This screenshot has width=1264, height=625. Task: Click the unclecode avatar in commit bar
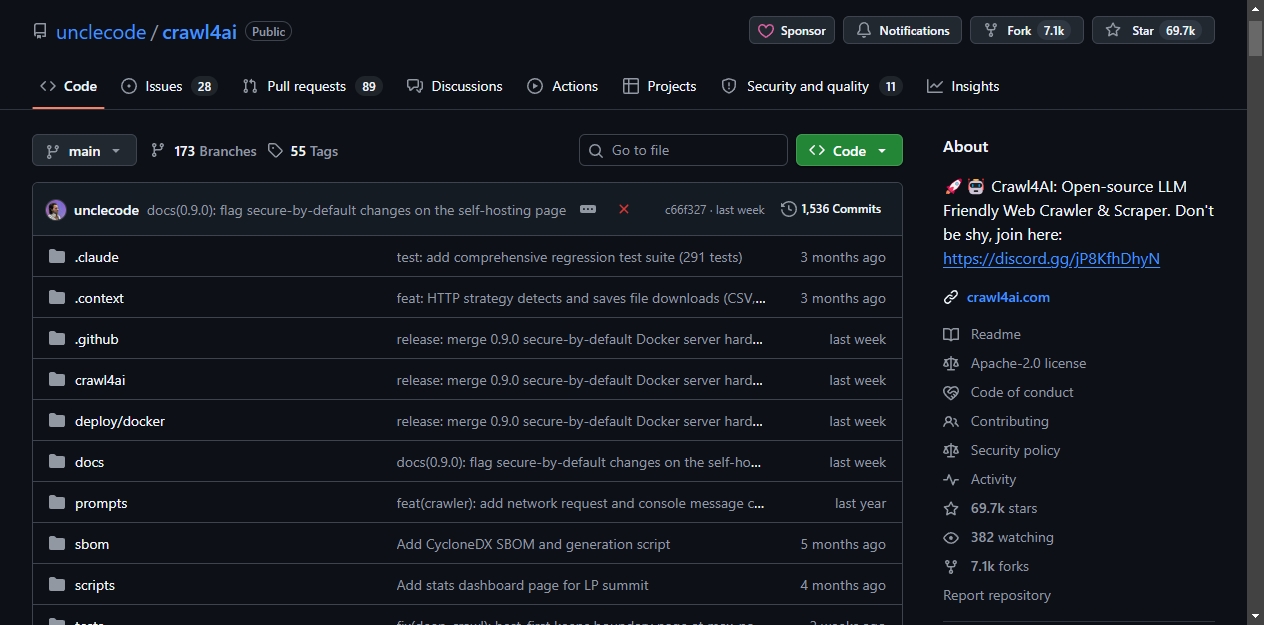56,210
